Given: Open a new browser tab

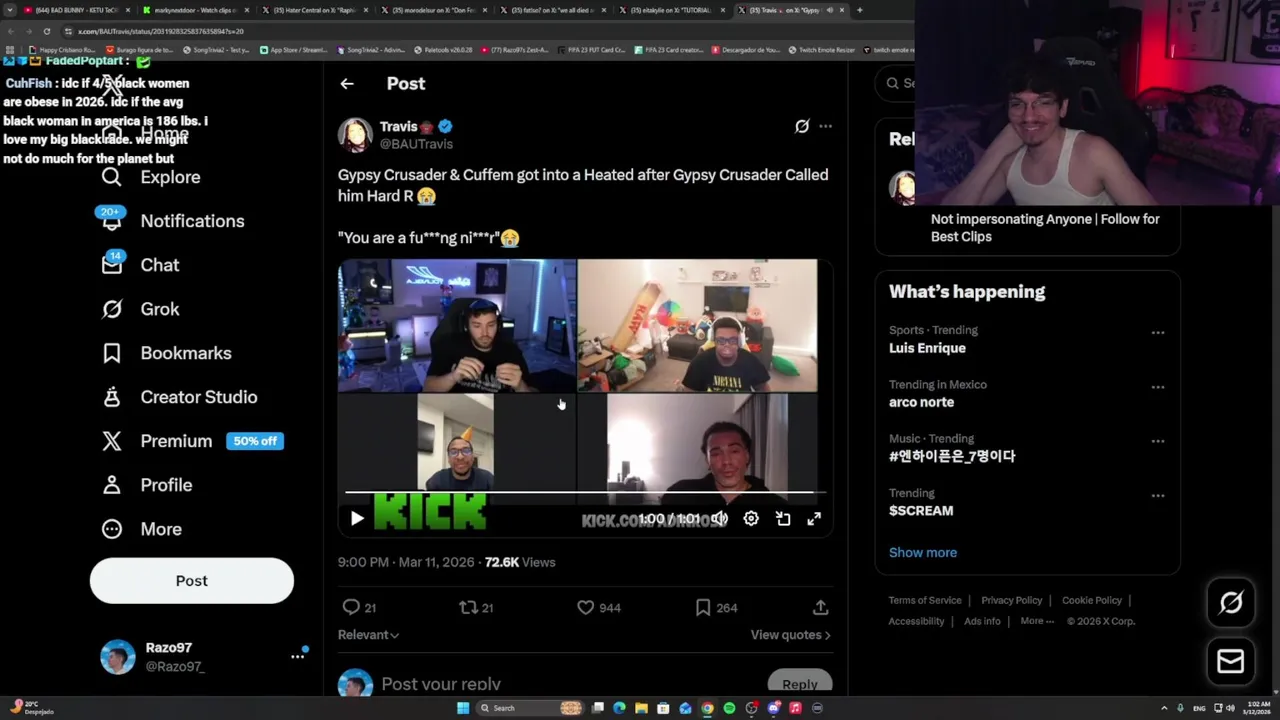Looking at the screenshot, I should pos(859,10).
